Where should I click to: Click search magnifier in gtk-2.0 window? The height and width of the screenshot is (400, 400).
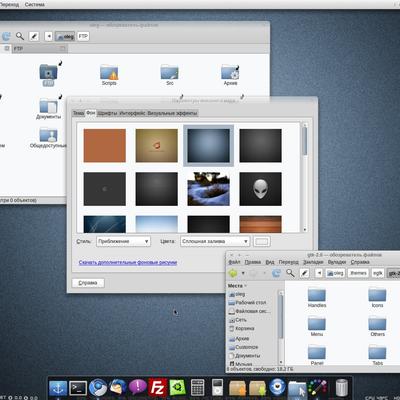[x=290, y=273]
